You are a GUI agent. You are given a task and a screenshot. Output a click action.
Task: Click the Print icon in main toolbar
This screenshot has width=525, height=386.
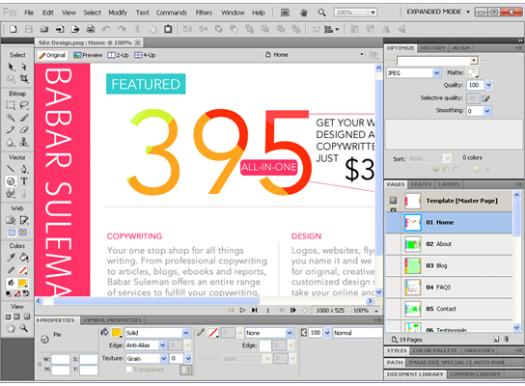pyautogui.click(x=90, y=29)
